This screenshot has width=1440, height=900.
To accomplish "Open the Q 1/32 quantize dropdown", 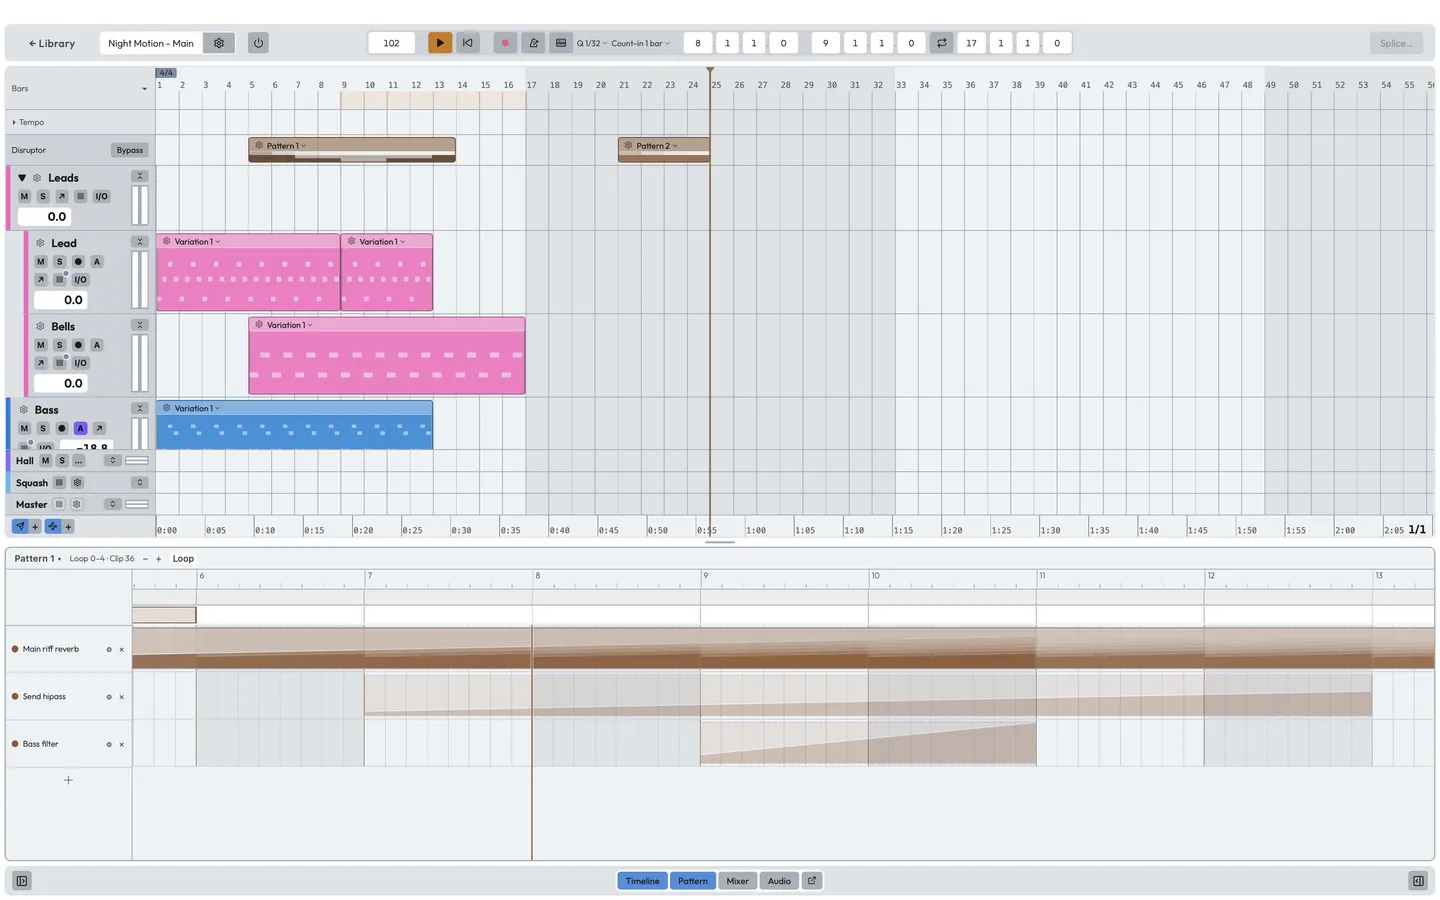I will click(x=592, y=43).
